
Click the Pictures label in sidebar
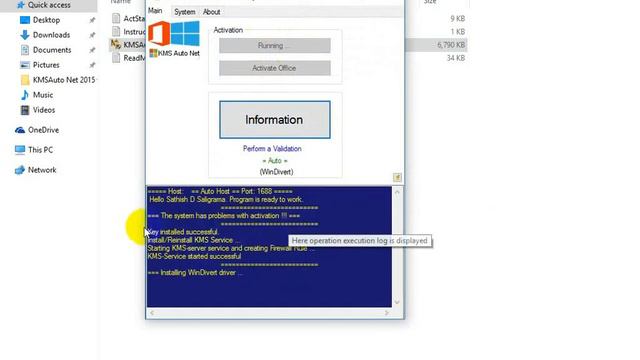46,65
